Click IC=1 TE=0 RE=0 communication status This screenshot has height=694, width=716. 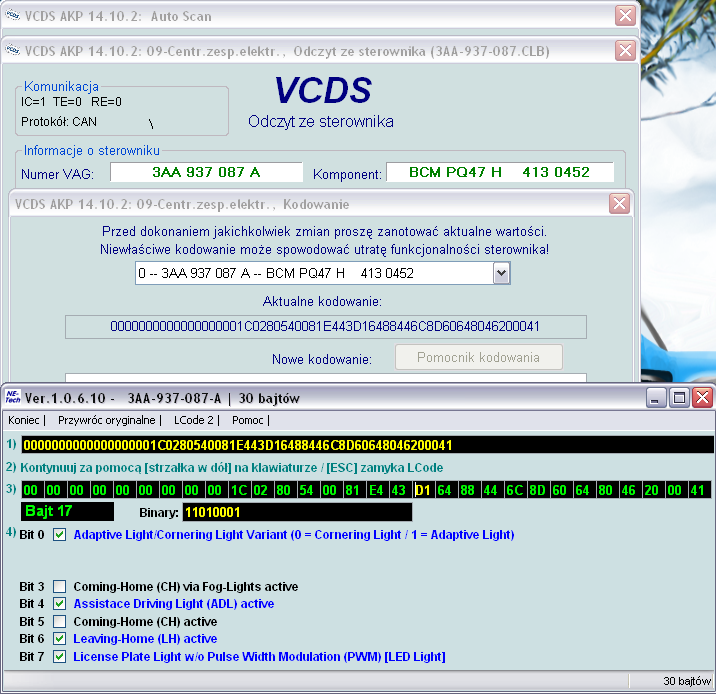[71, 102]
